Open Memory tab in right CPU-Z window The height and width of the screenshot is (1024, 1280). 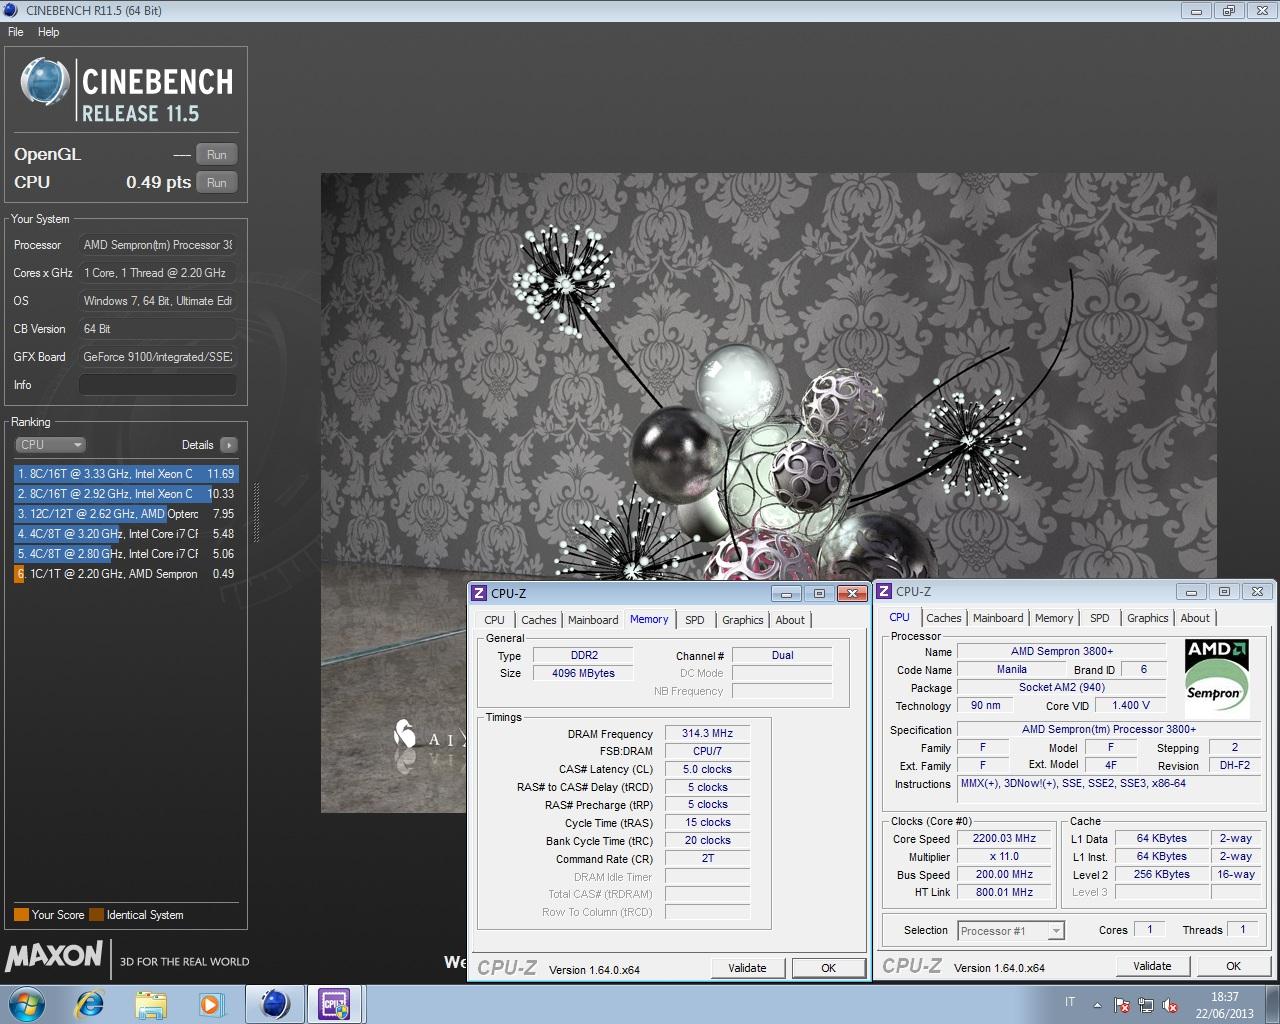pyautogui.click(x=1054, y=618)
